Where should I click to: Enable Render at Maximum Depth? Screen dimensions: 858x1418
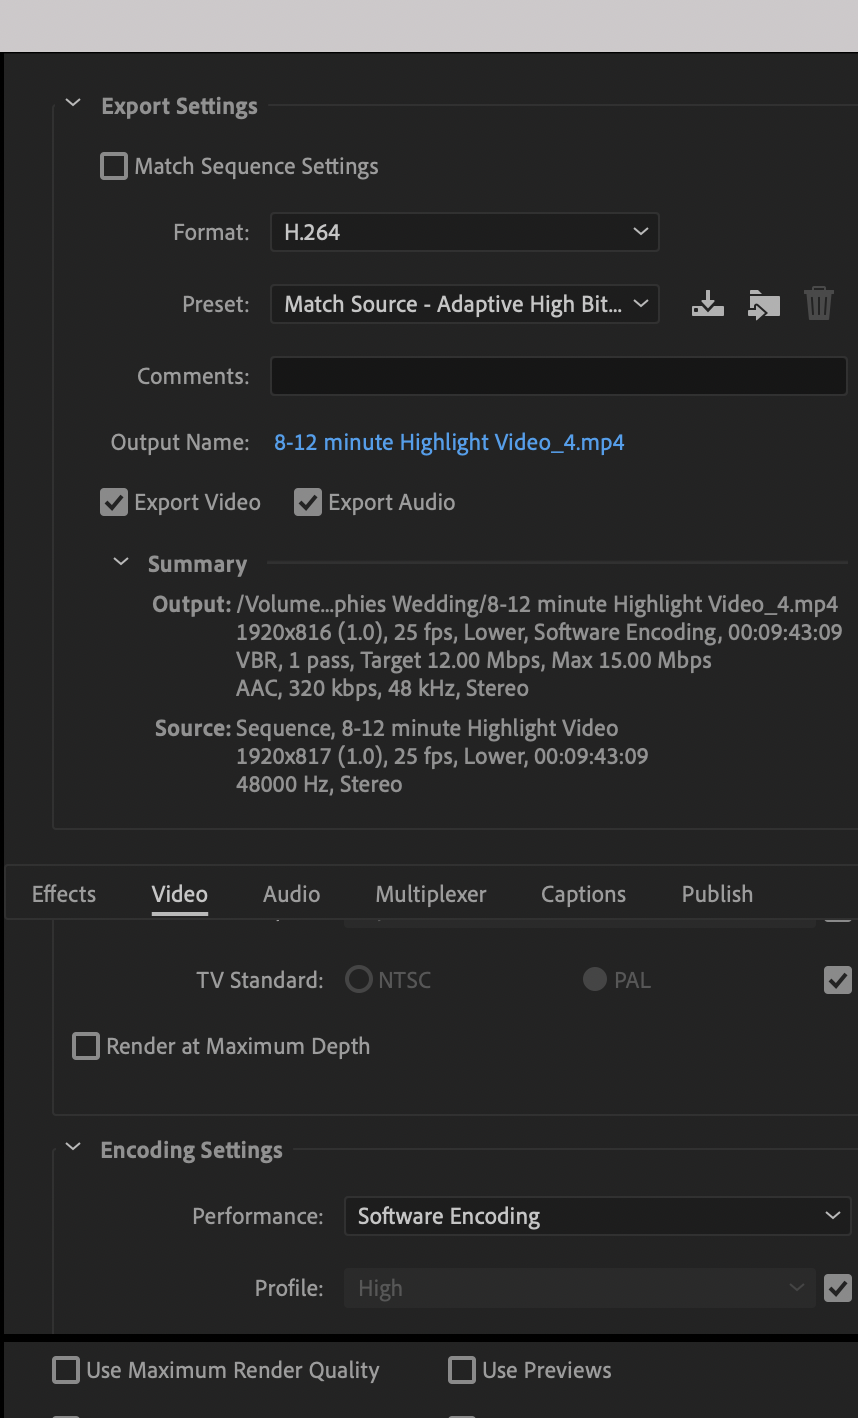pyautogui.click(x=87, y=1046)
